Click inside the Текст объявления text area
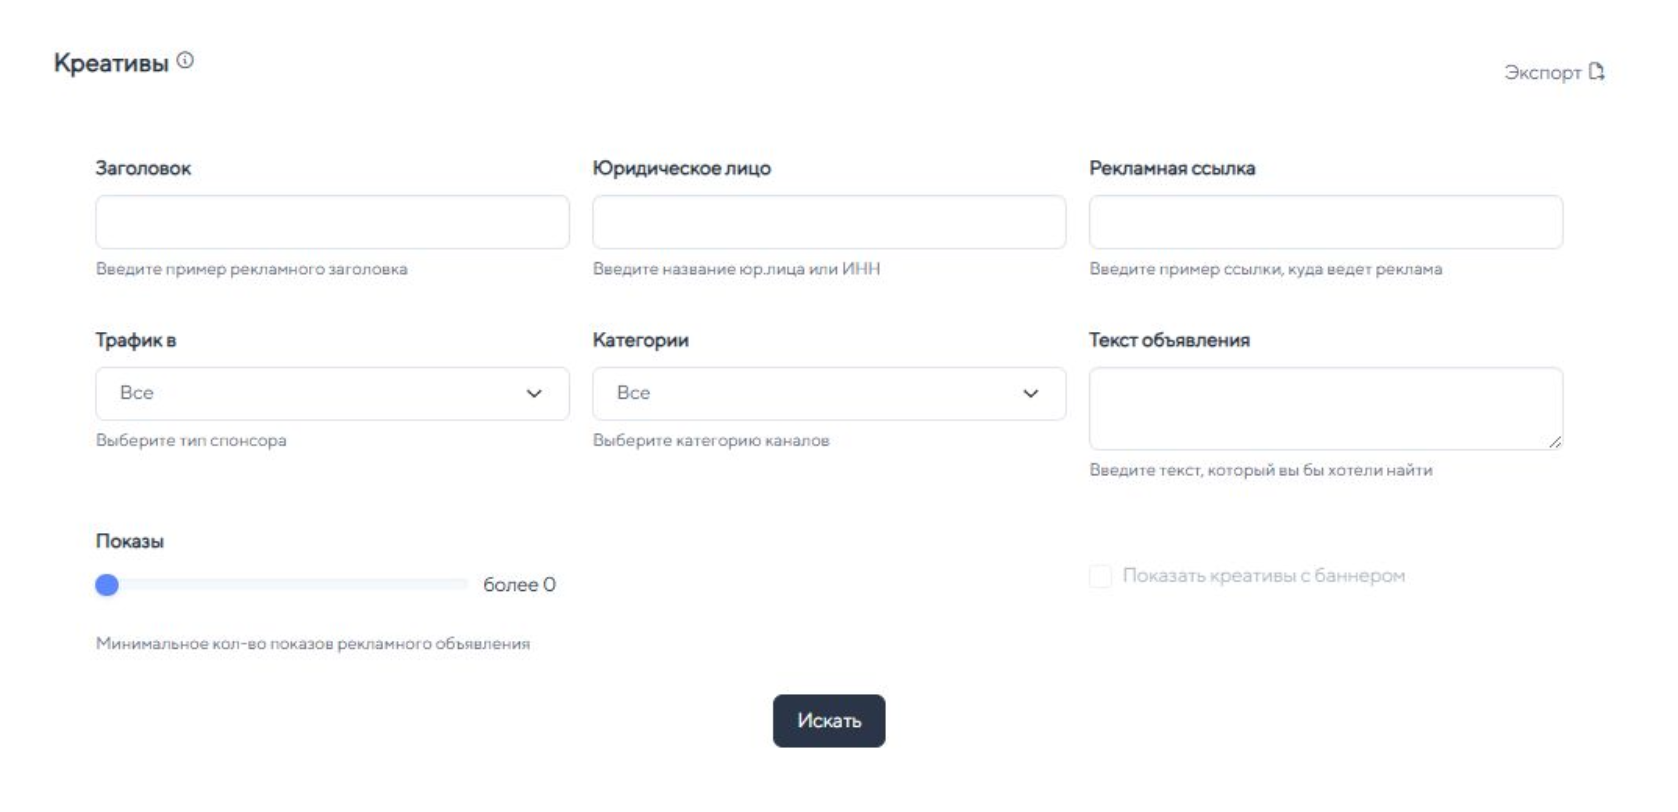 tap(1325, 408)
